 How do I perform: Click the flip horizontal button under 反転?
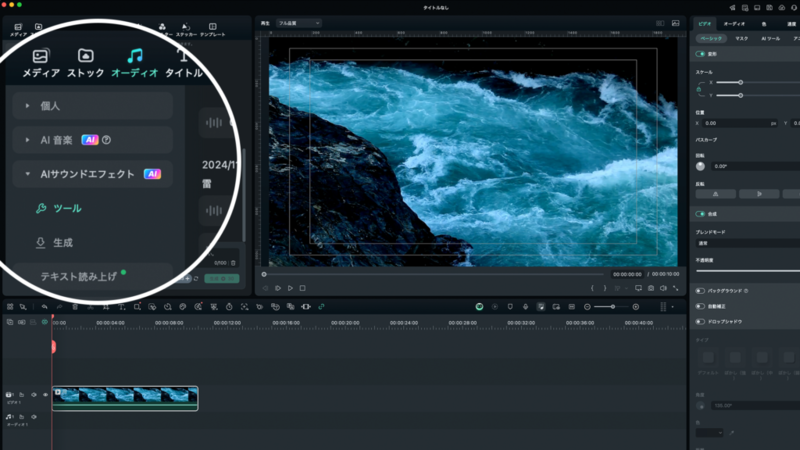tap(715, 194)
